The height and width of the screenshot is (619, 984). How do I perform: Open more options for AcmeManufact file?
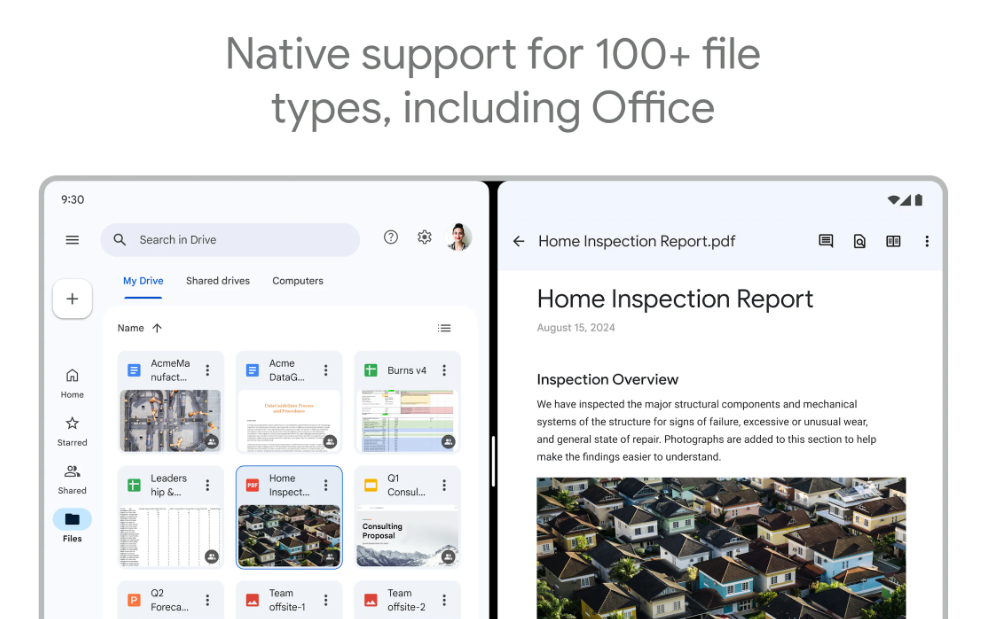[208, 370]
